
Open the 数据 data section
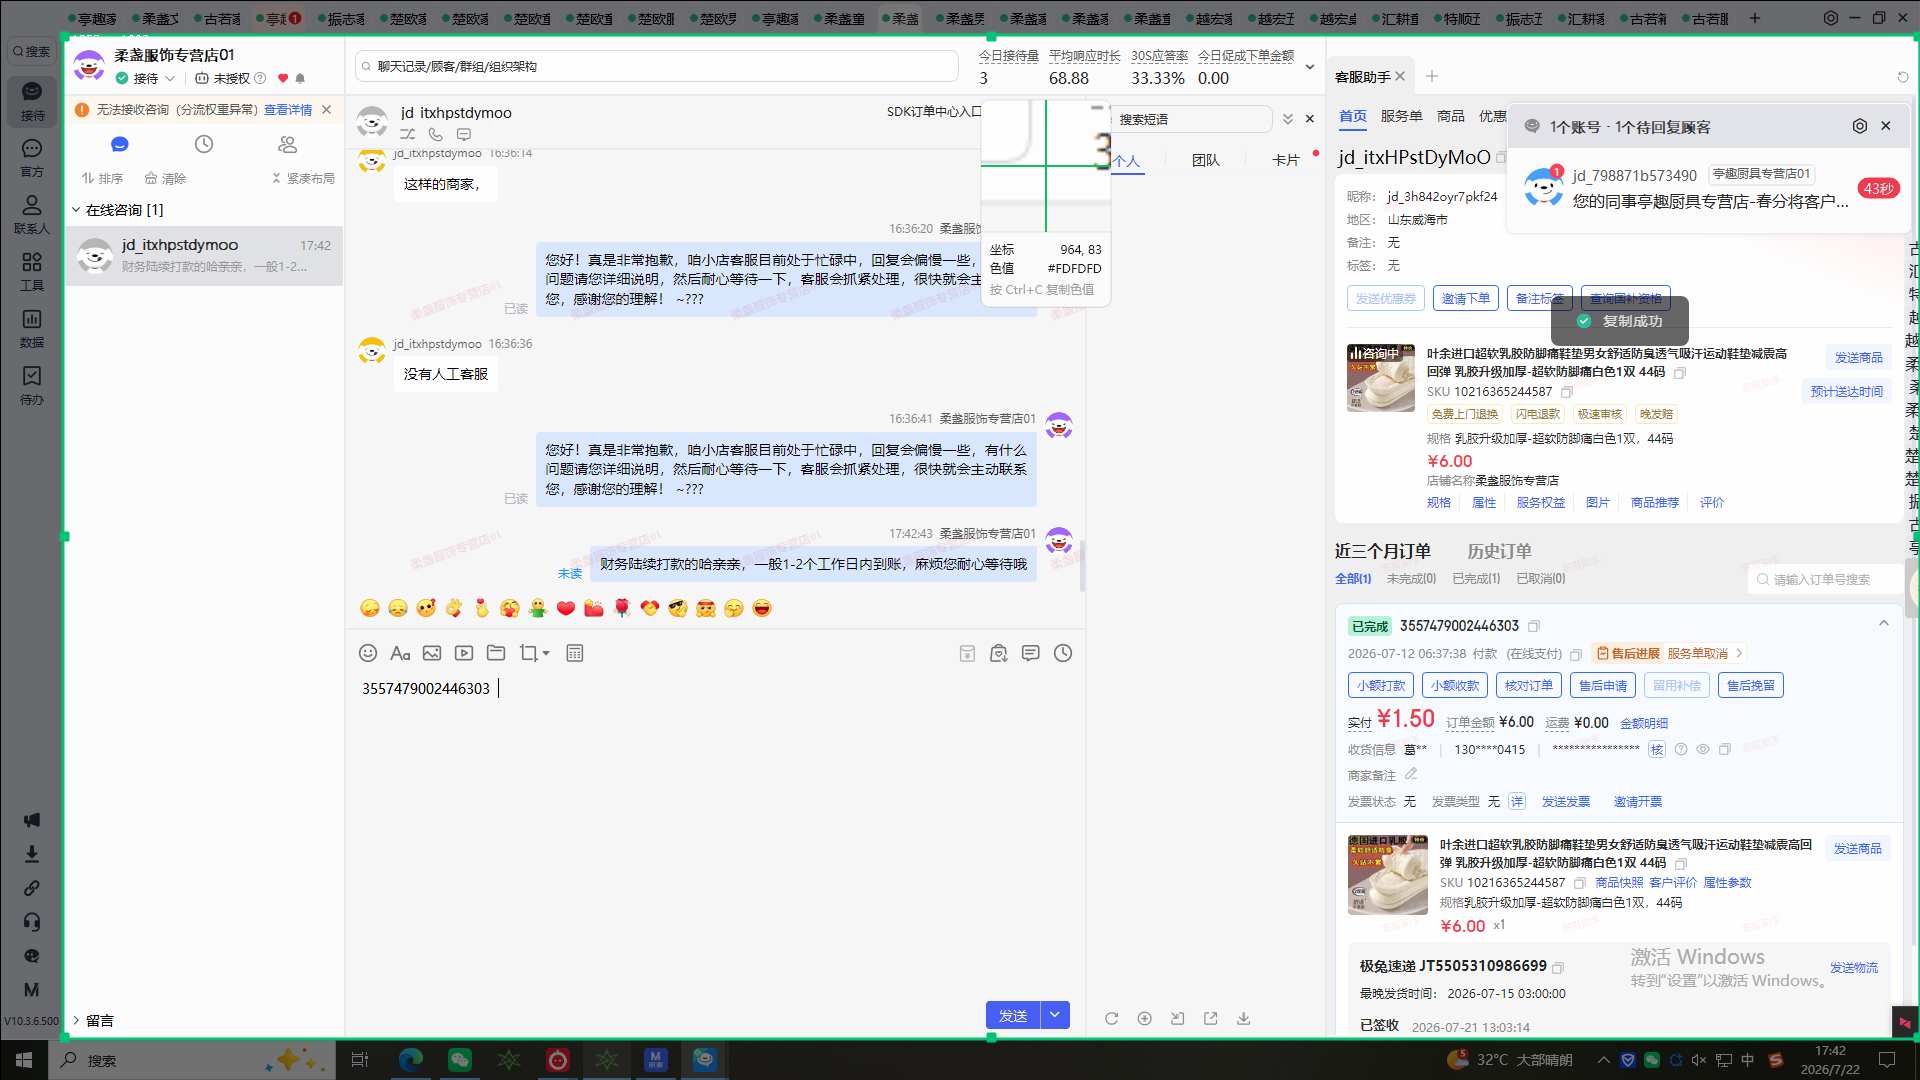[x=32, y=329]
